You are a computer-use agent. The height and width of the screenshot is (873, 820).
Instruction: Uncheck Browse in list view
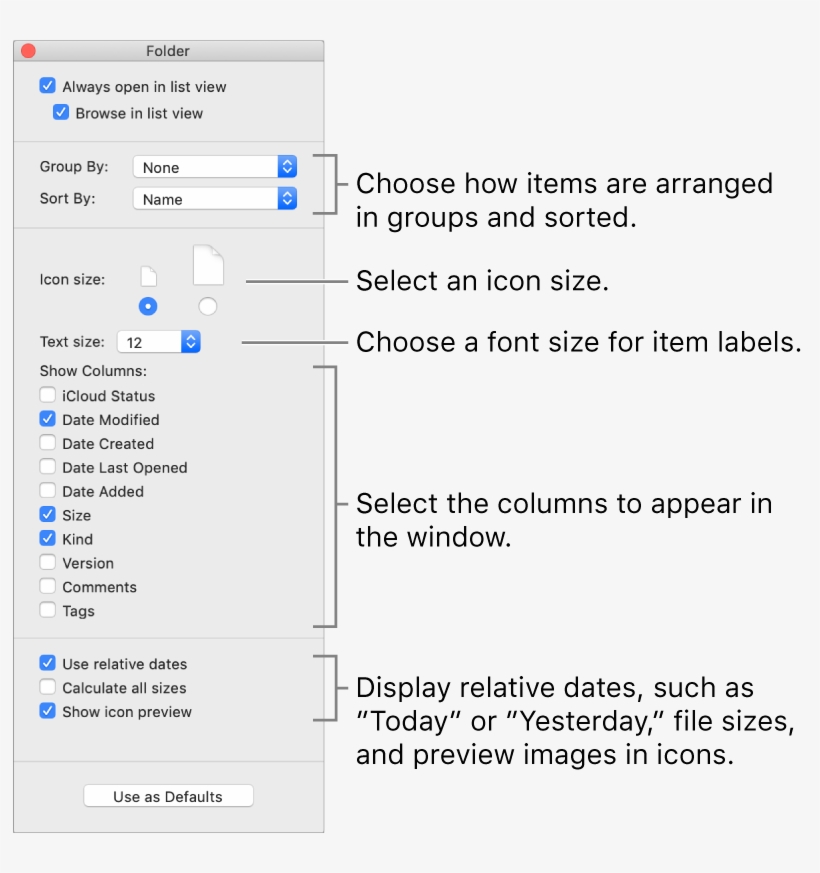[61, 113]
